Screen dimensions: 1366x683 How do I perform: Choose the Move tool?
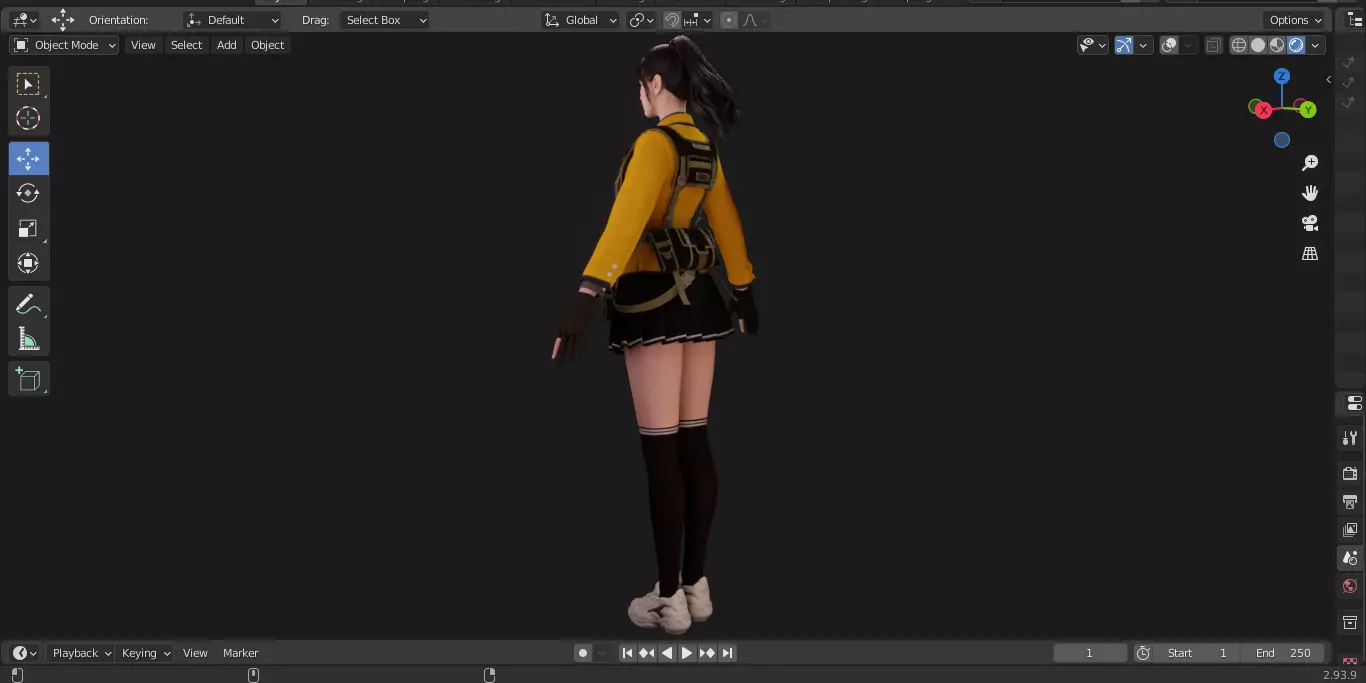point(28,159)
